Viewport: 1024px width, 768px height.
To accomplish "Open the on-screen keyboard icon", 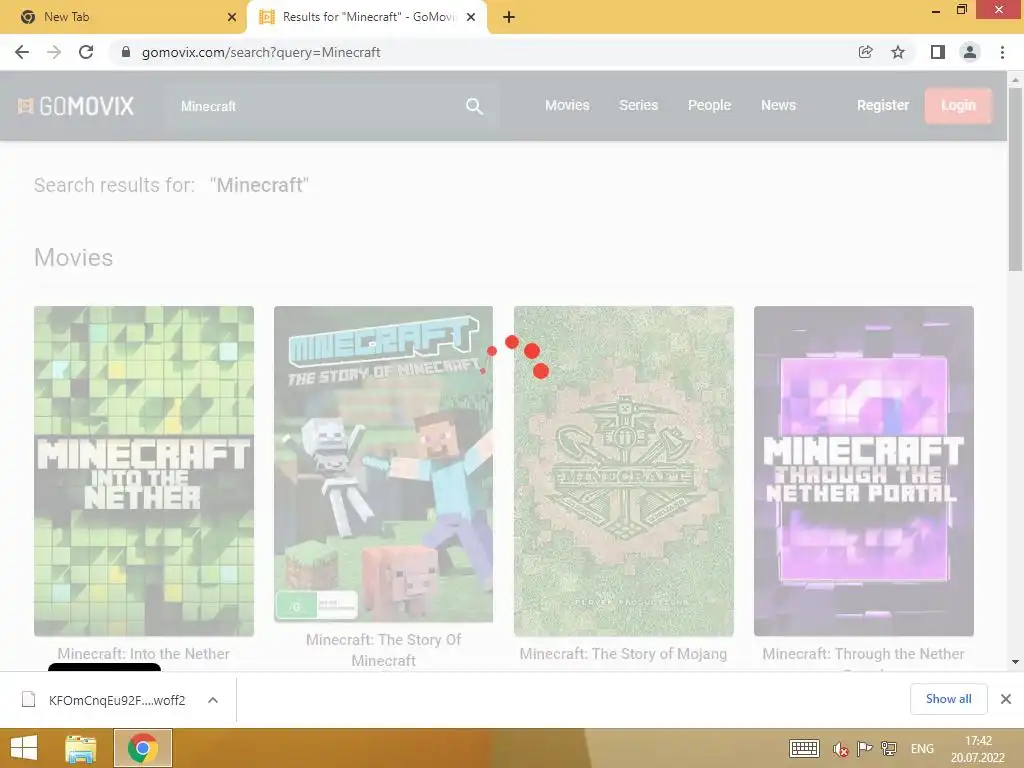I will click(x=804, y=748).
